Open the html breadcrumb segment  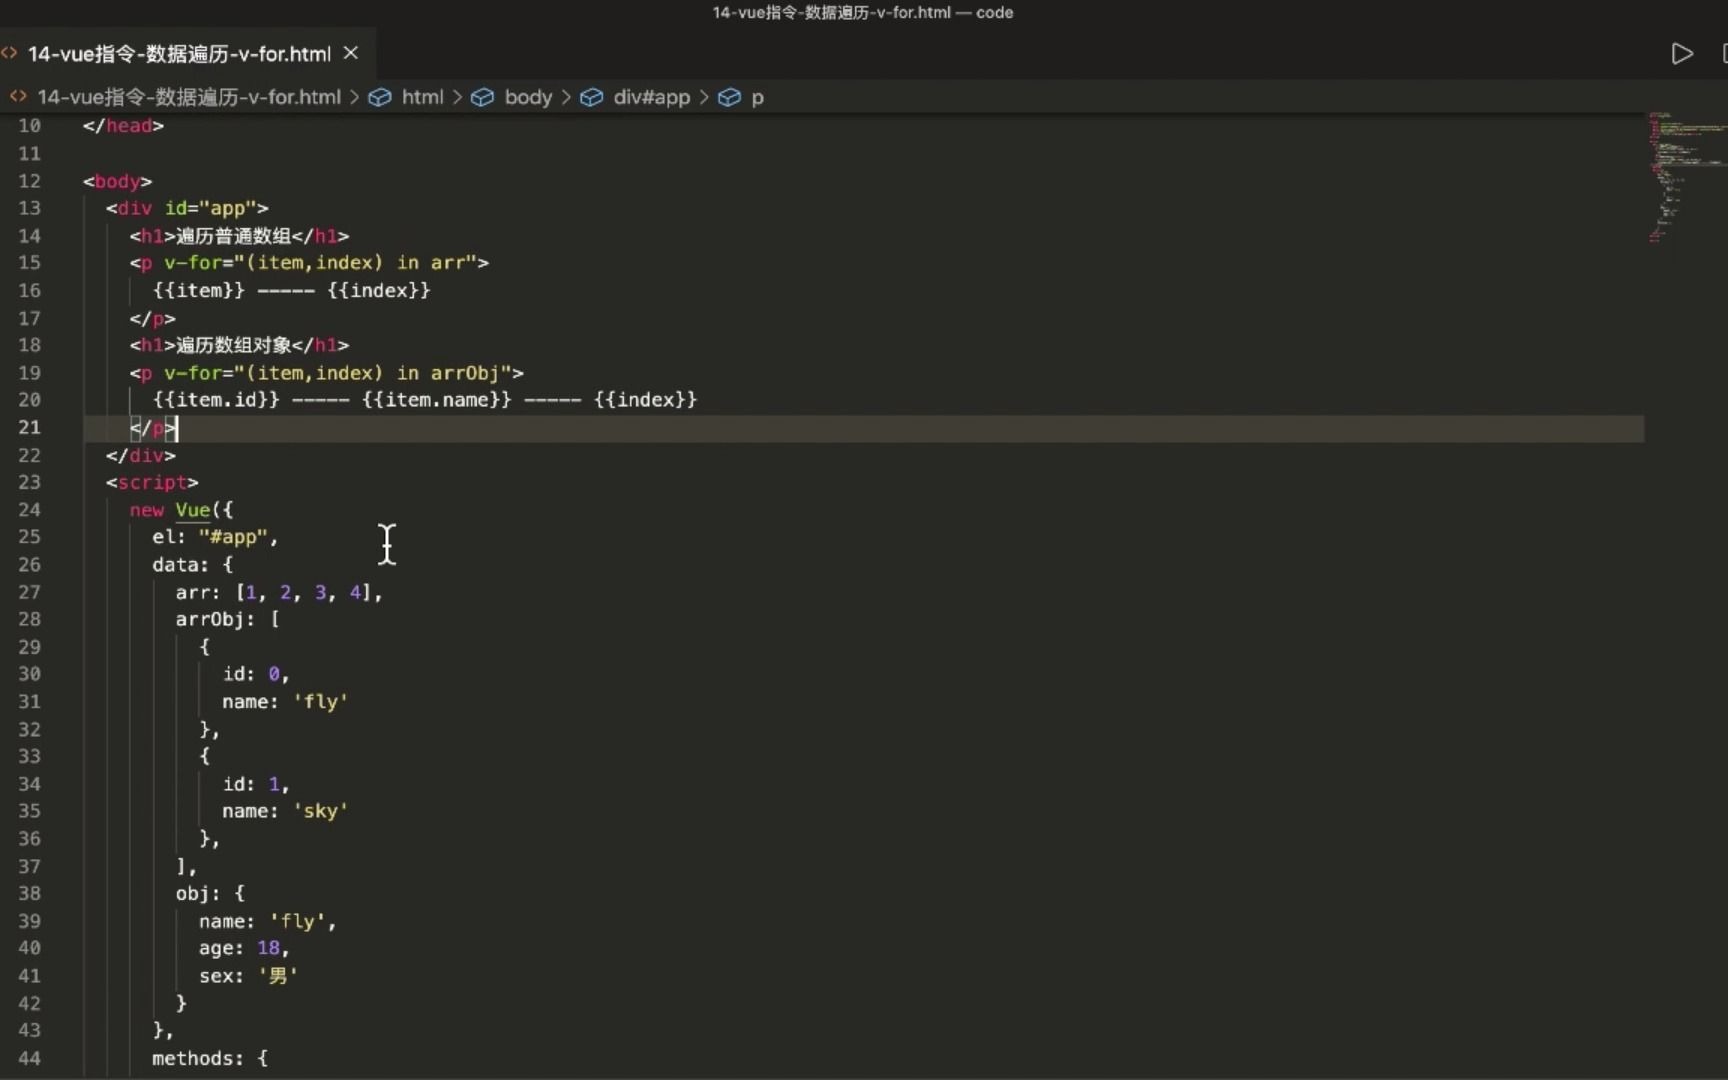coord(422,97)
